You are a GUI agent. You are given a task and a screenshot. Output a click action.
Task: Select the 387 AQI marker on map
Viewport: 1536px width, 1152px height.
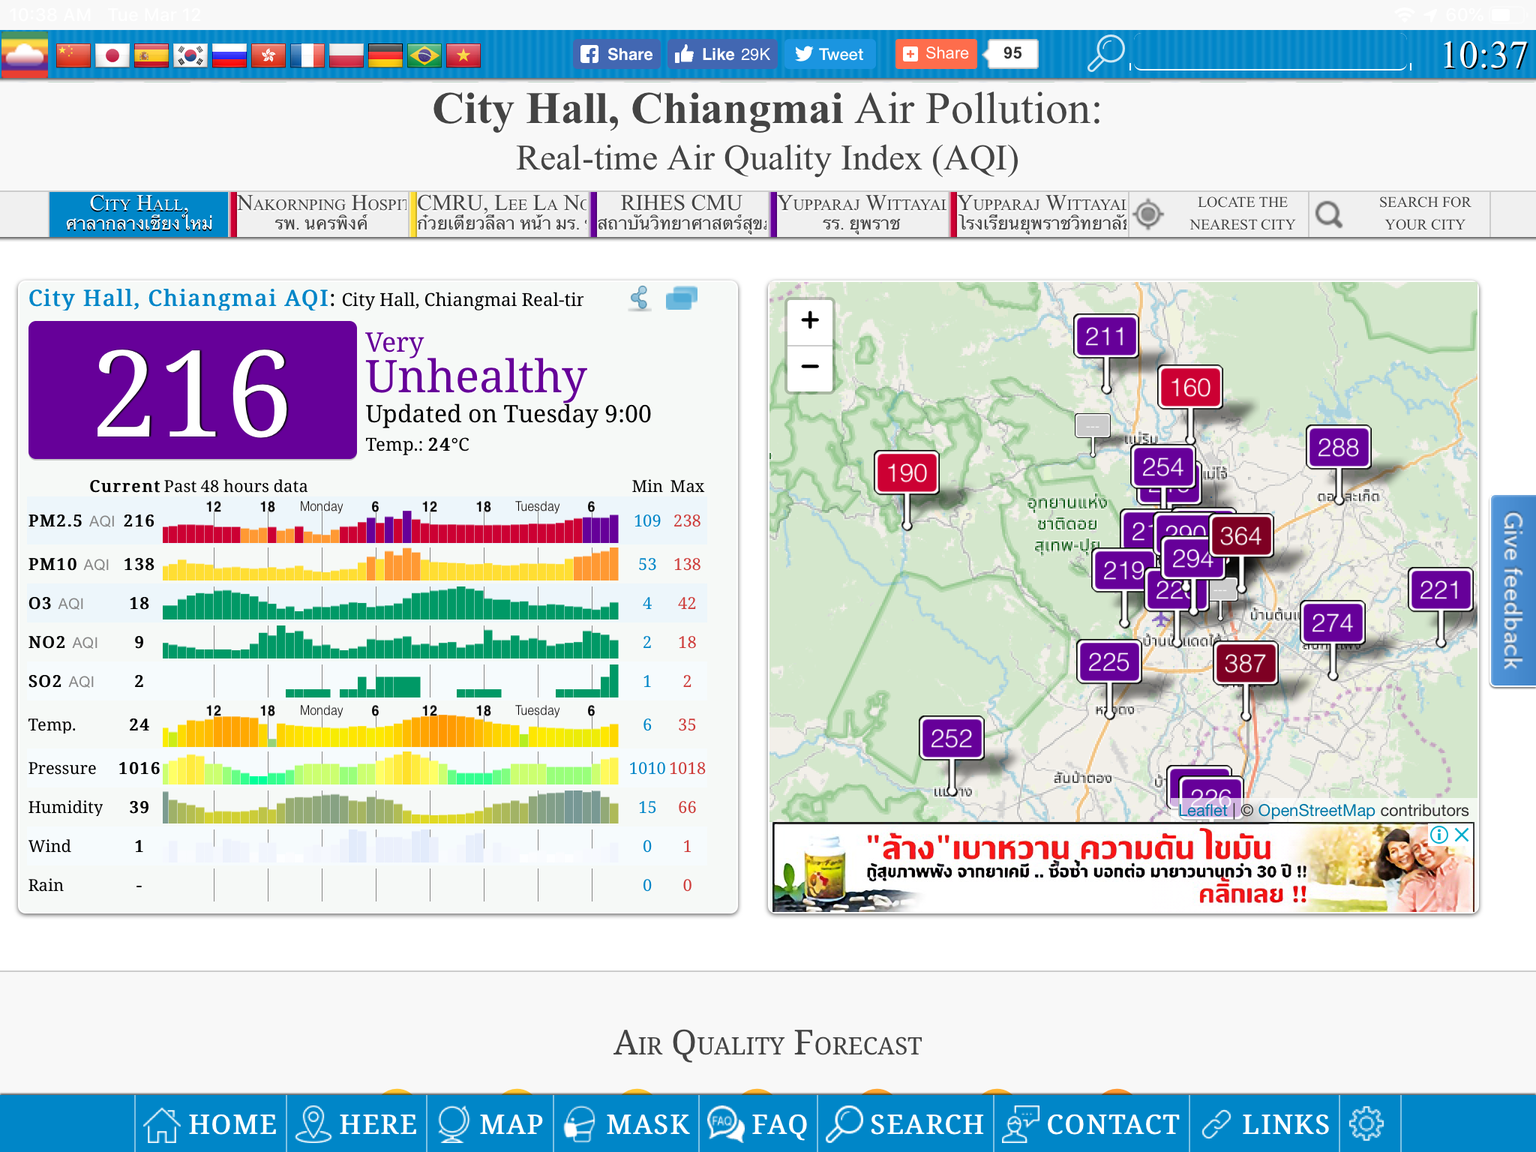1244,664
